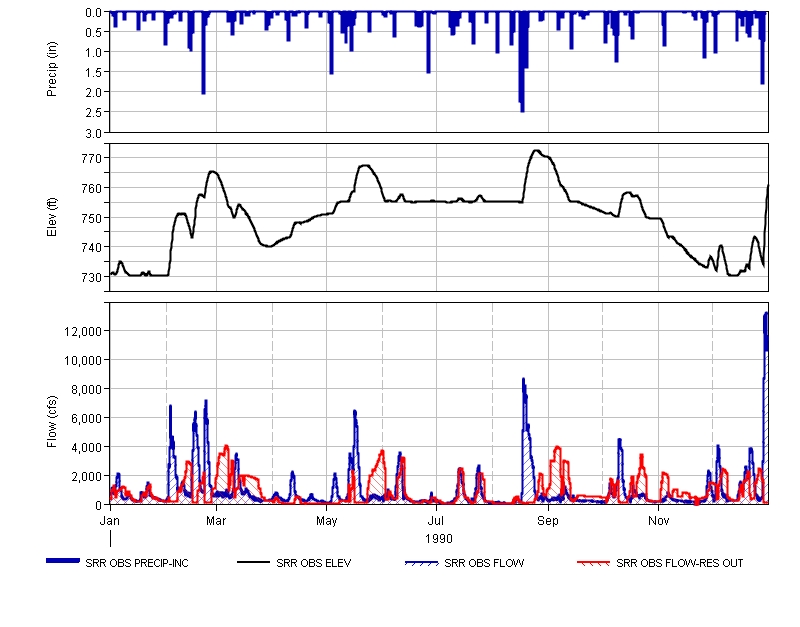Click the blue hatched flow legend sample
The width and height of the screenshot is (800, 627).
pos(421,563)
